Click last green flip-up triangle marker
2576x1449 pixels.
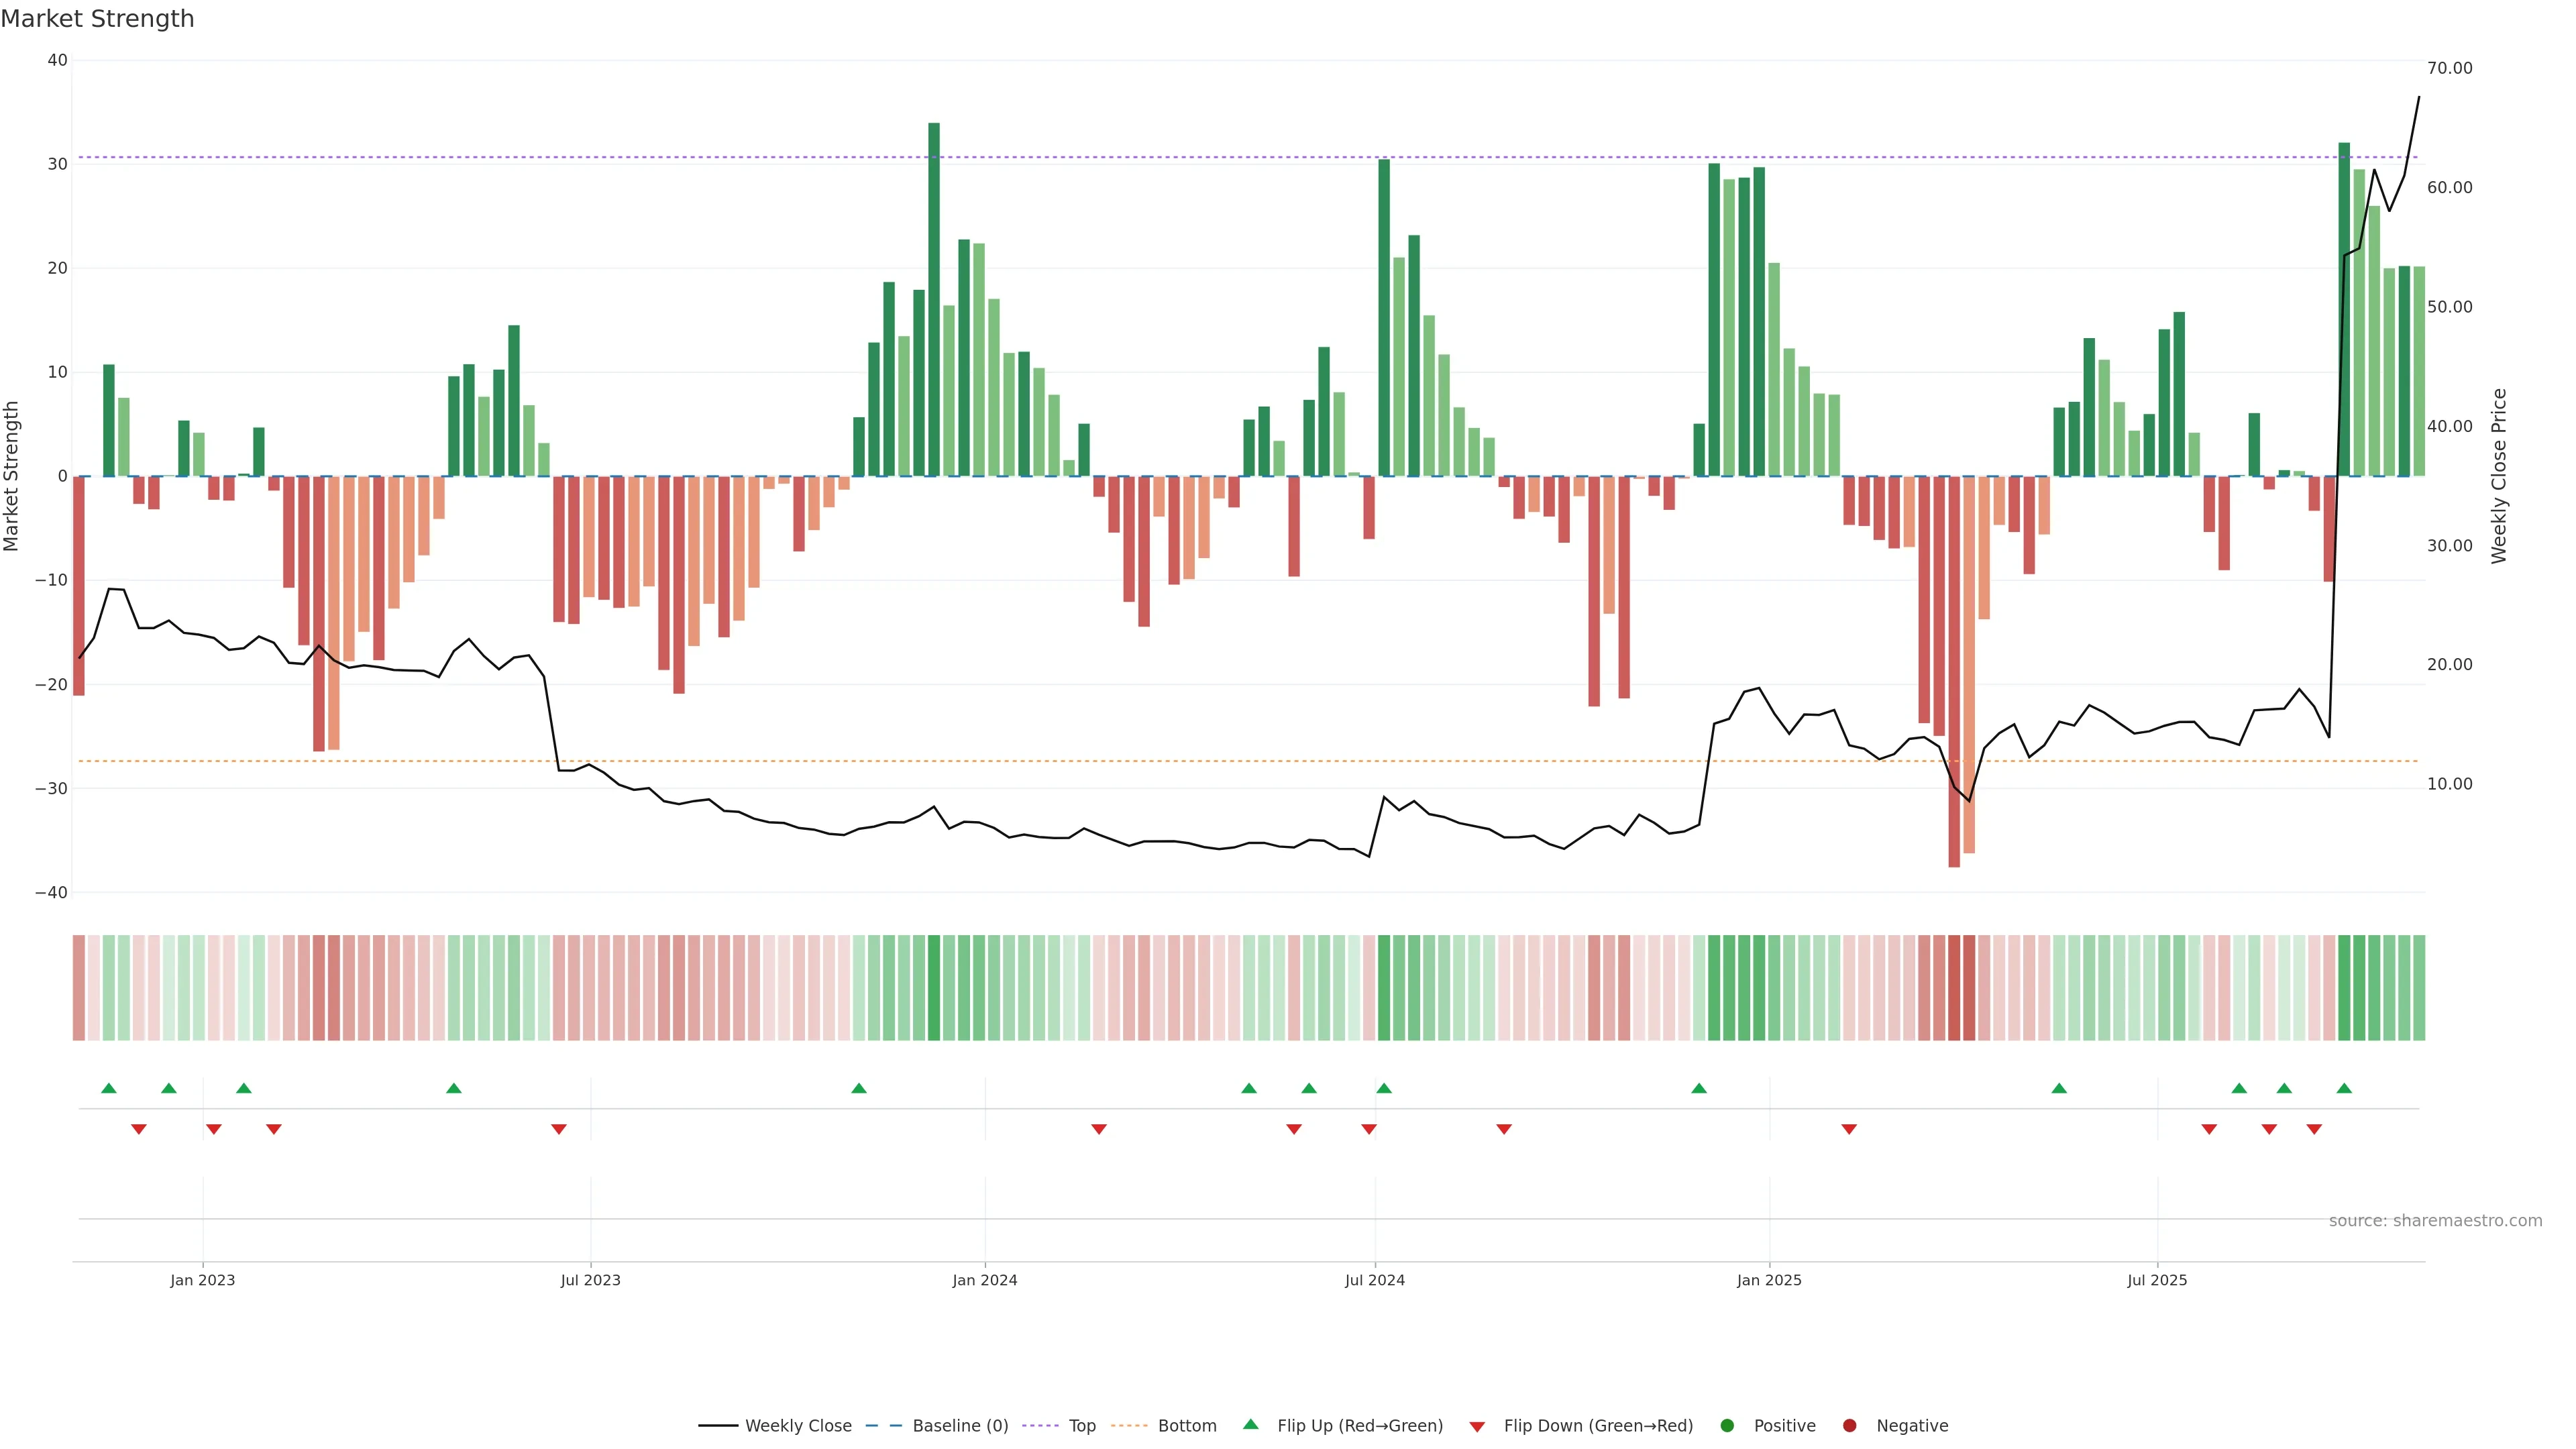(2344, 1088)
